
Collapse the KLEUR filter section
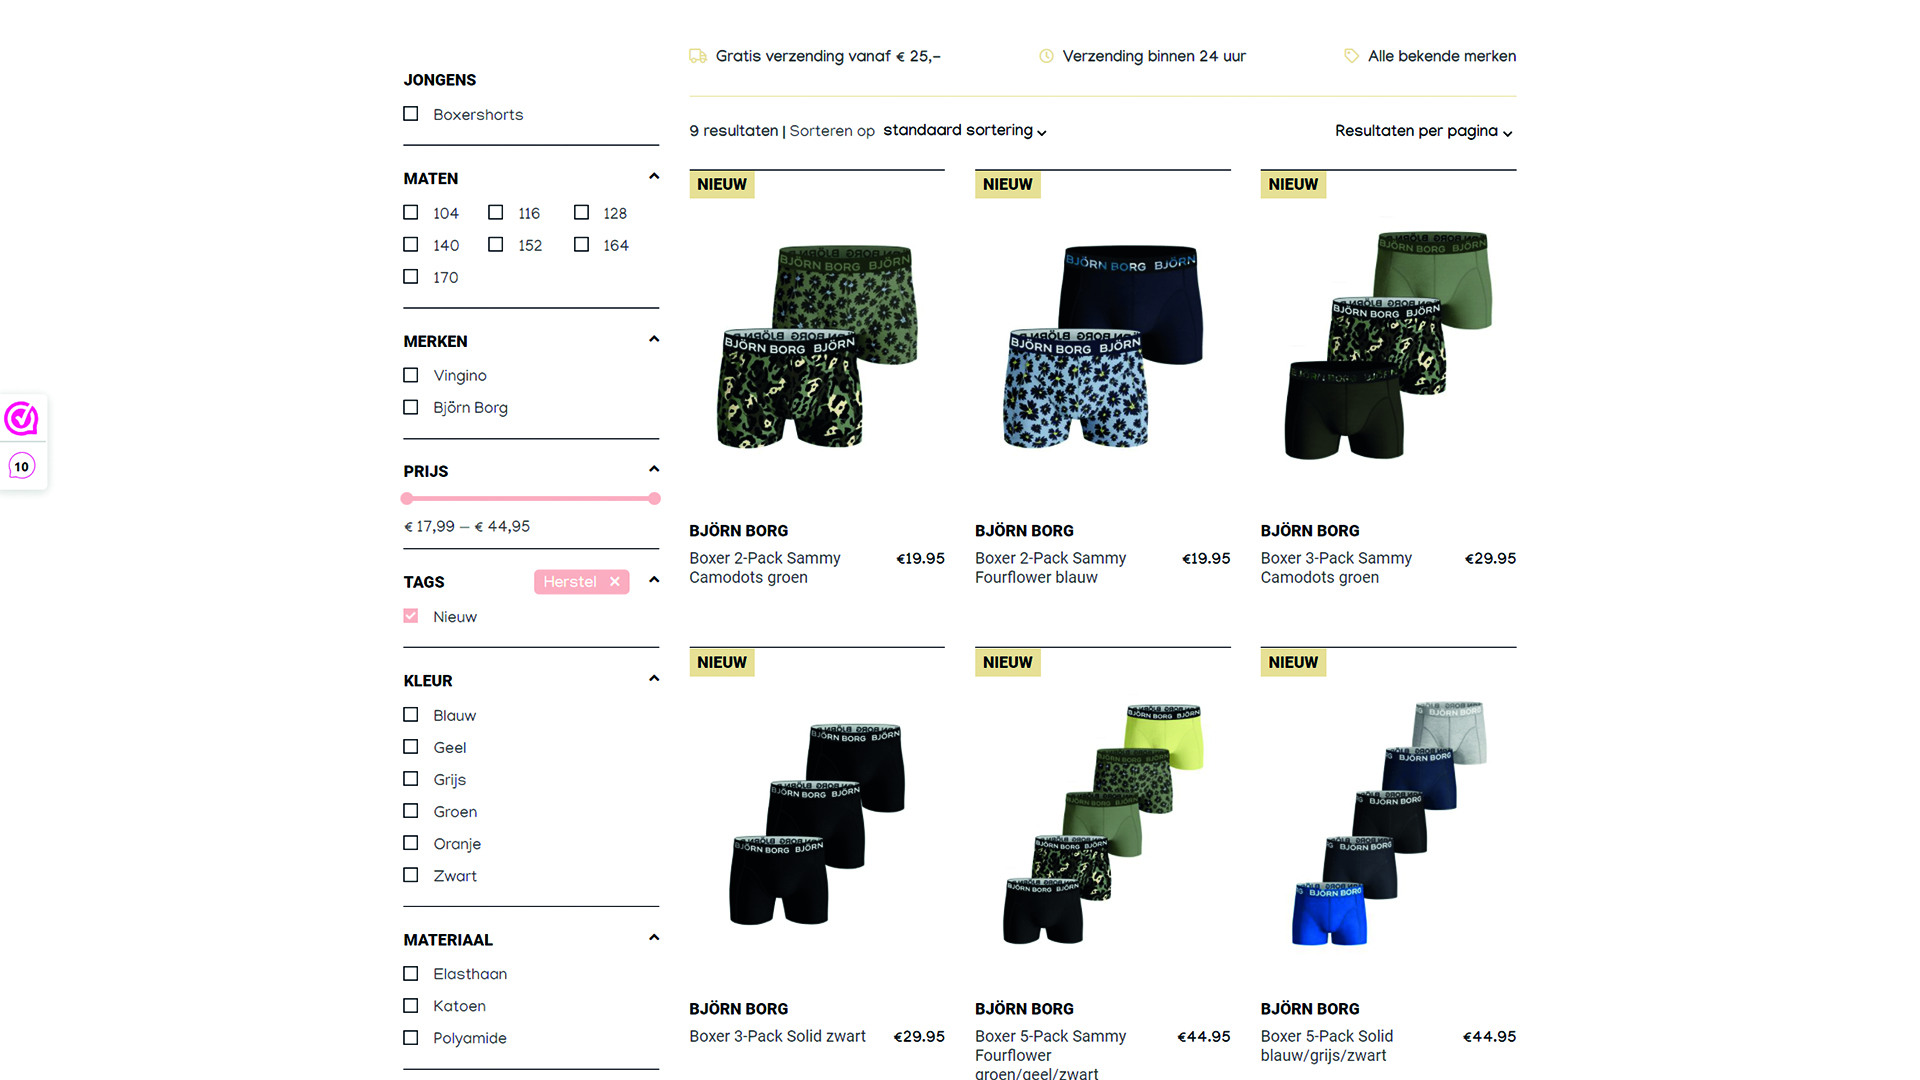coord(654,679)
